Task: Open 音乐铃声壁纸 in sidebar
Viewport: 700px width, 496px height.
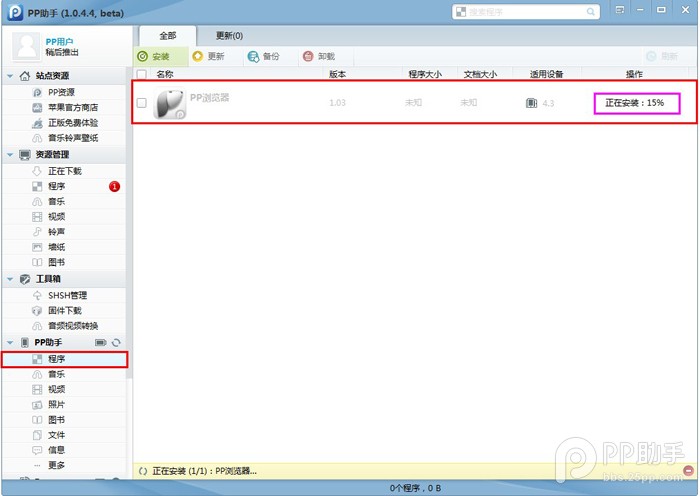Action: (64, 138)
